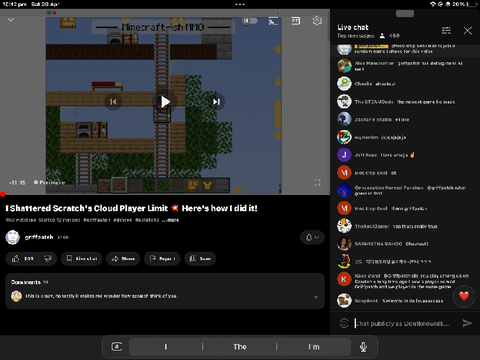Toggle the autoplay switch on the player

pyautogui.click(x=250, y=21)
